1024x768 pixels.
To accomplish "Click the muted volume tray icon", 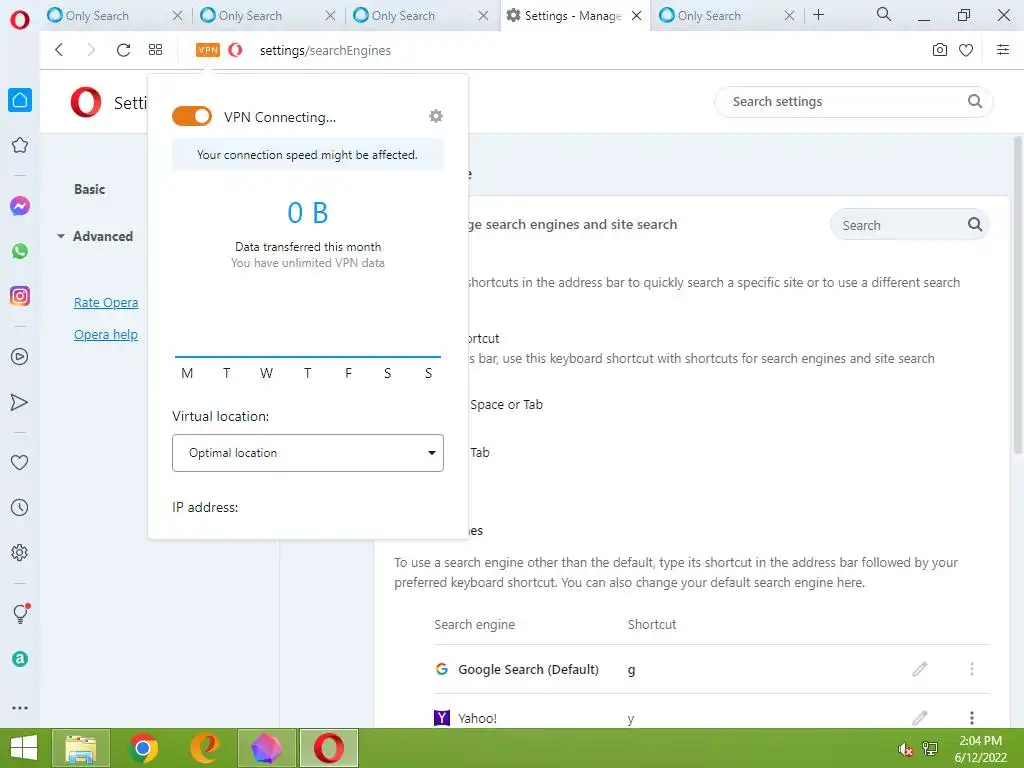I will pyautogui.click(x=905, y=749).
